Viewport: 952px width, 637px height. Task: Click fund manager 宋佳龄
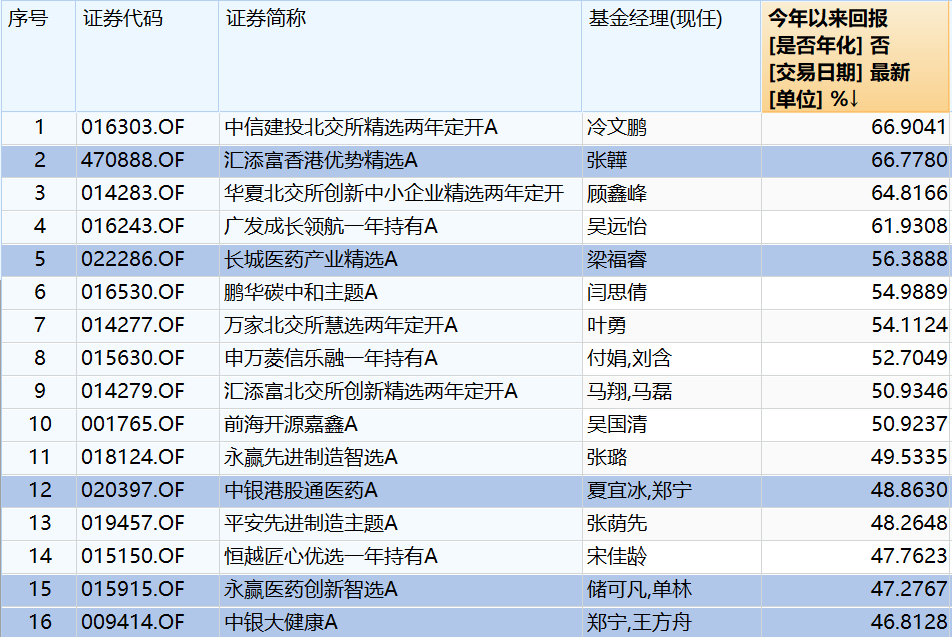[617, 556]
